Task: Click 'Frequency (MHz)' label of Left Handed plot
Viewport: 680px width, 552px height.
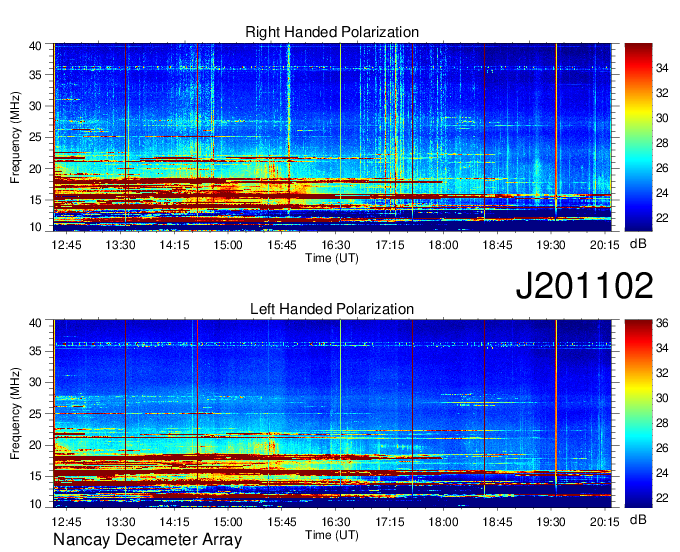Action: pyautogui.click(x=15, y=414)
